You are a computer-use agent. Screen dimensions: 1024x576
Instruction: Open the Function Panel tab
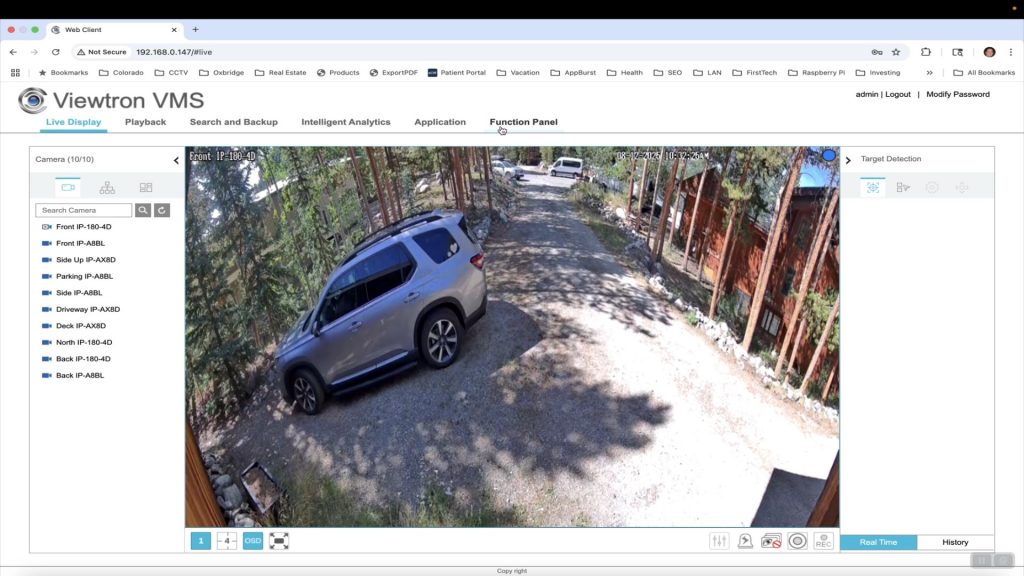point(524,122)
